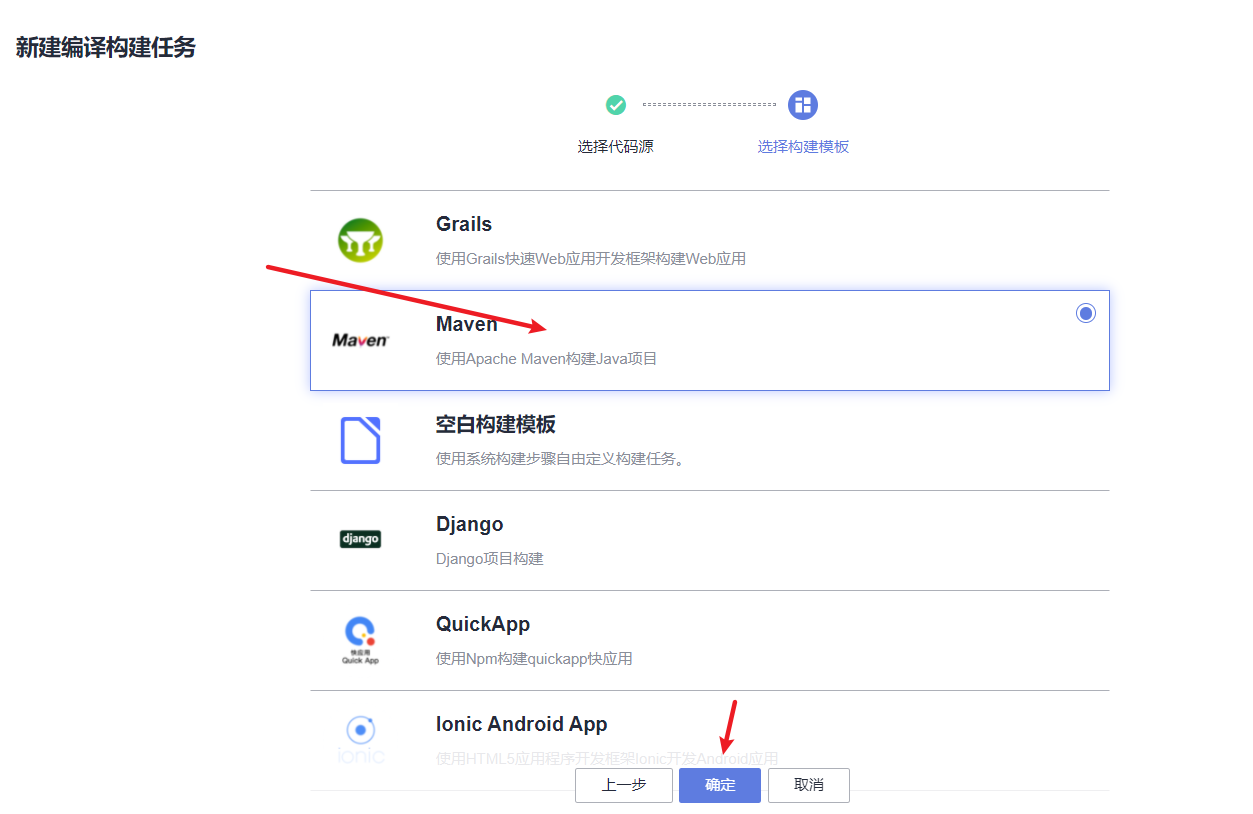Click the Maven logo icon

tap(360, 340)
